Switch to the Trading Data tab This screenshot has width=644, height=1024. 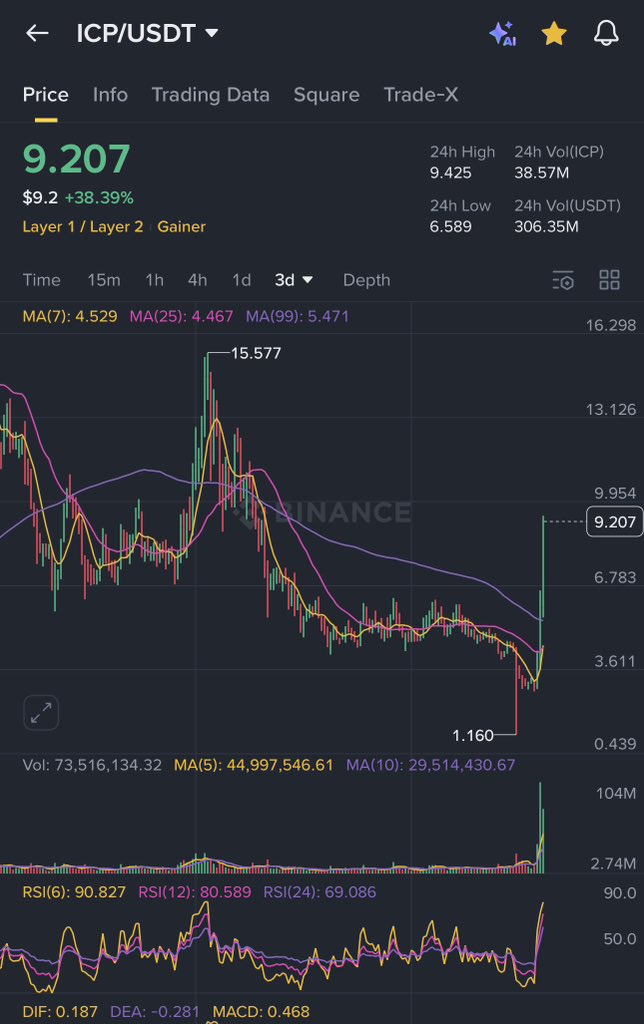(210, 95)
